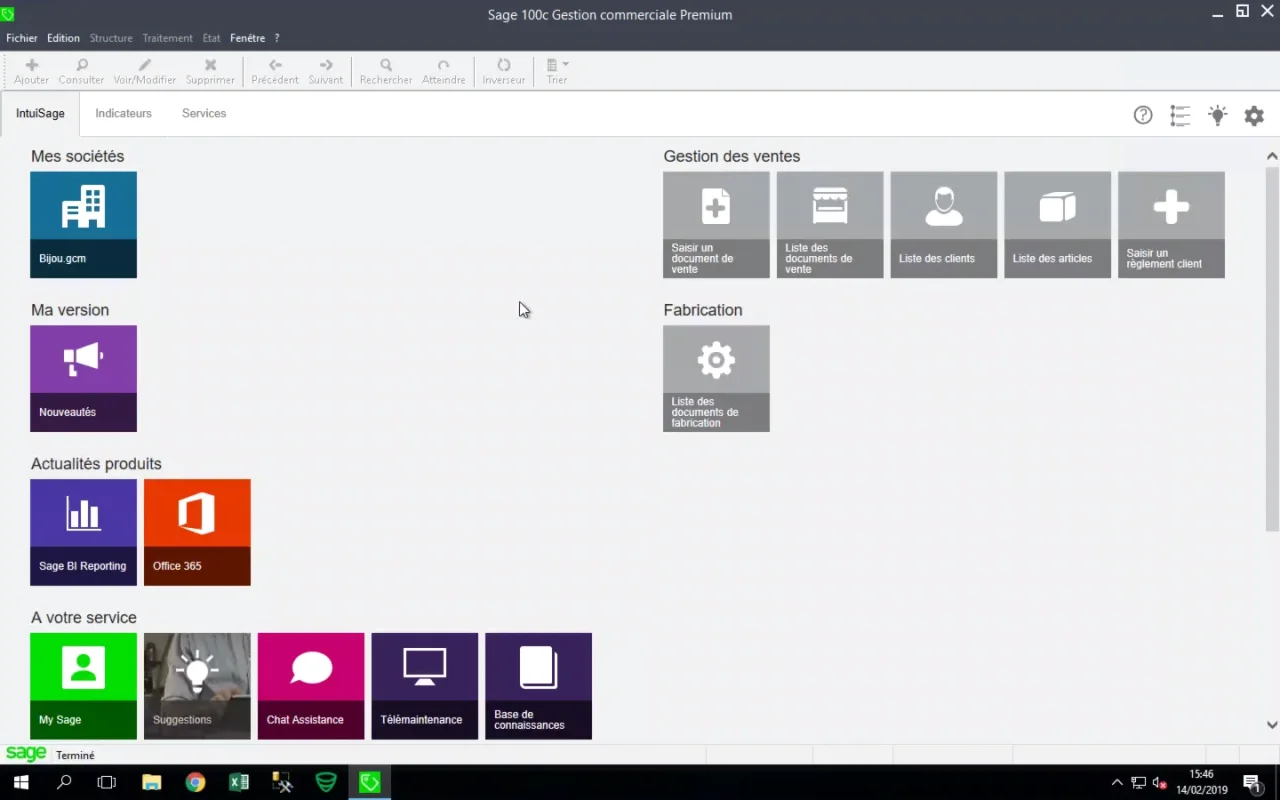Switch to the Services tab

pos(204,114)
